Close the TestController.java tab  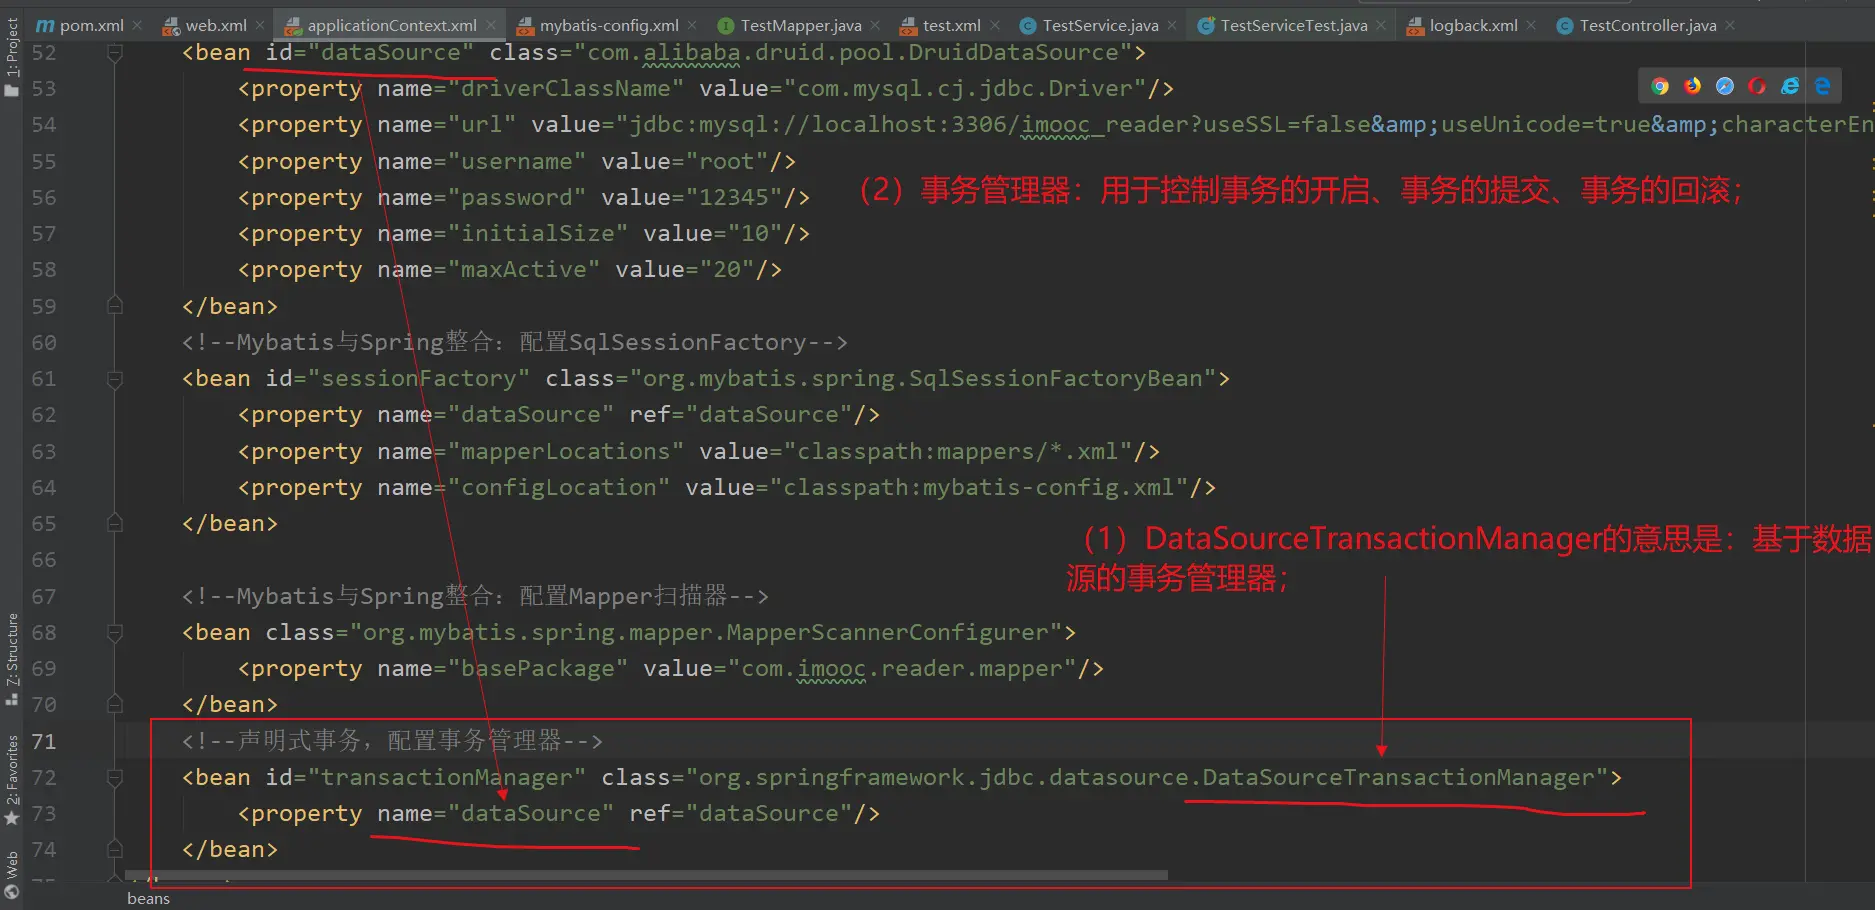(1730, 25)
